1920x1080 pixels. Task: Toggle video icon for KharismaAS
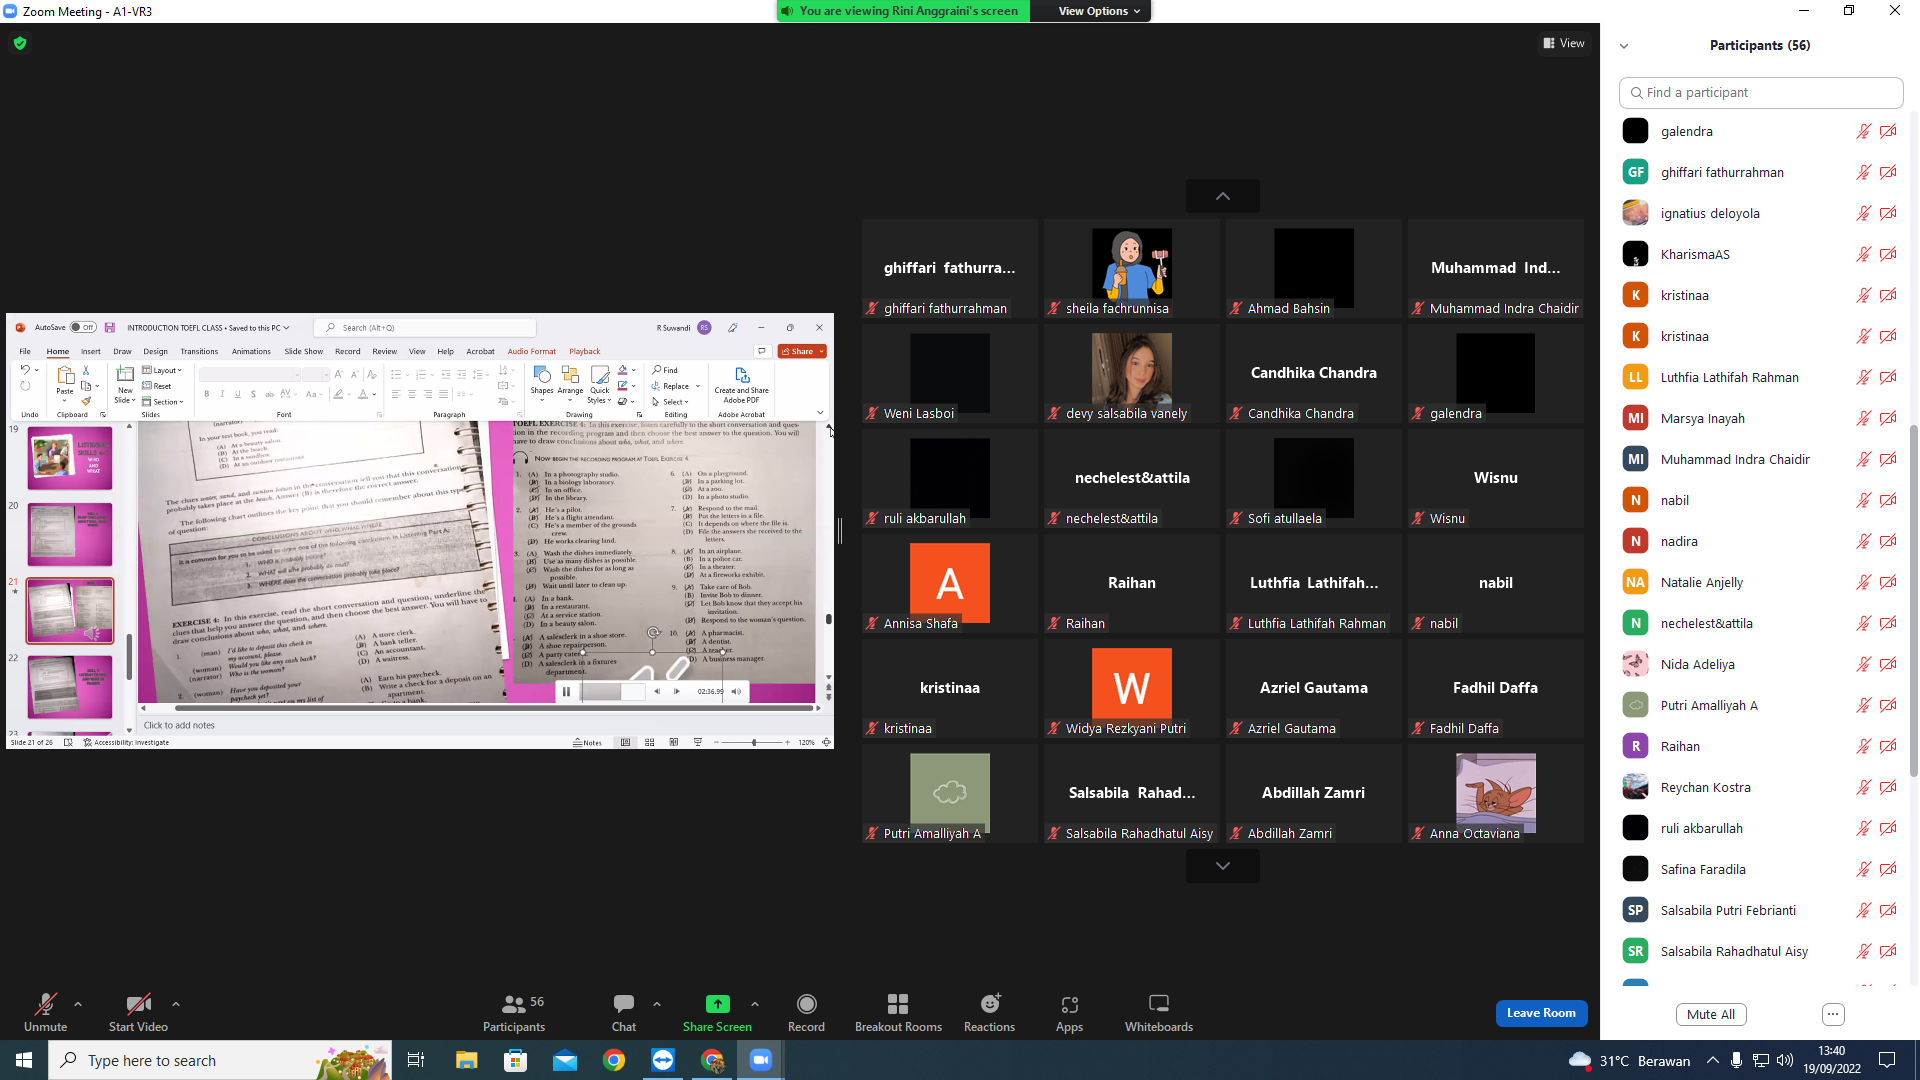(1888, 254)
